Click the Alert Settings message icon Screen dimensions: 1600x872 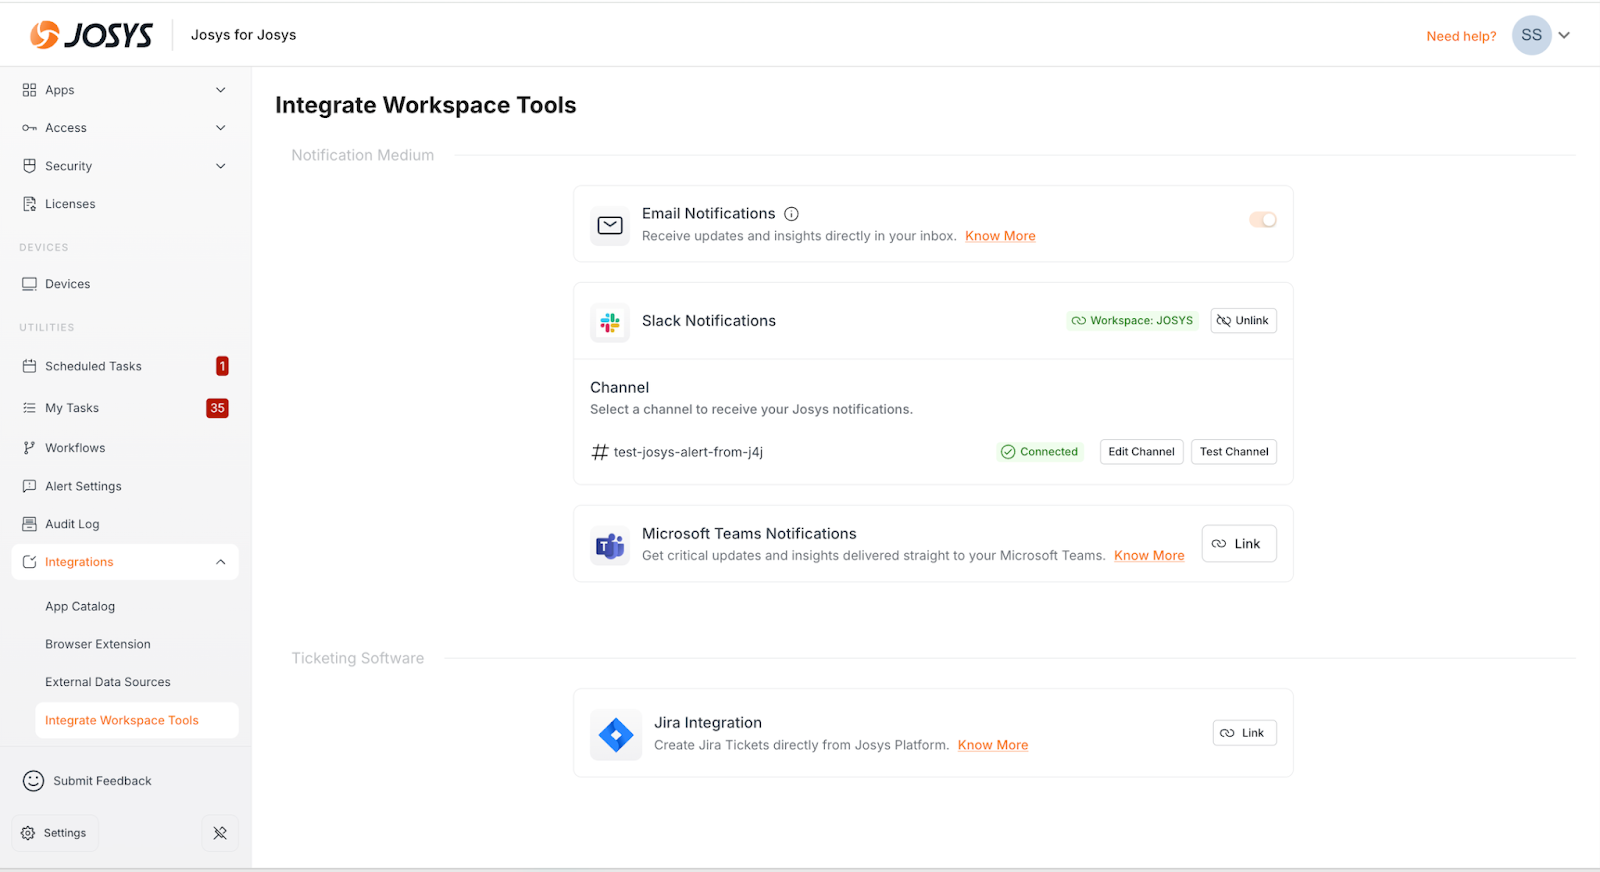click(x=29, y=486)
